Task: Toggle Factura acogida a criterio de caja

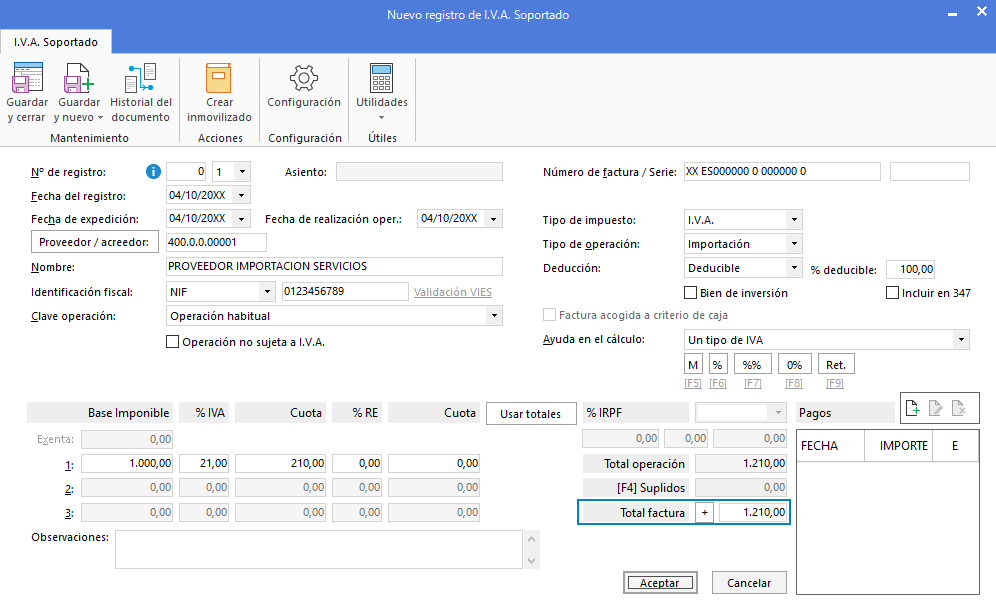Action: (x=549, y=315)
